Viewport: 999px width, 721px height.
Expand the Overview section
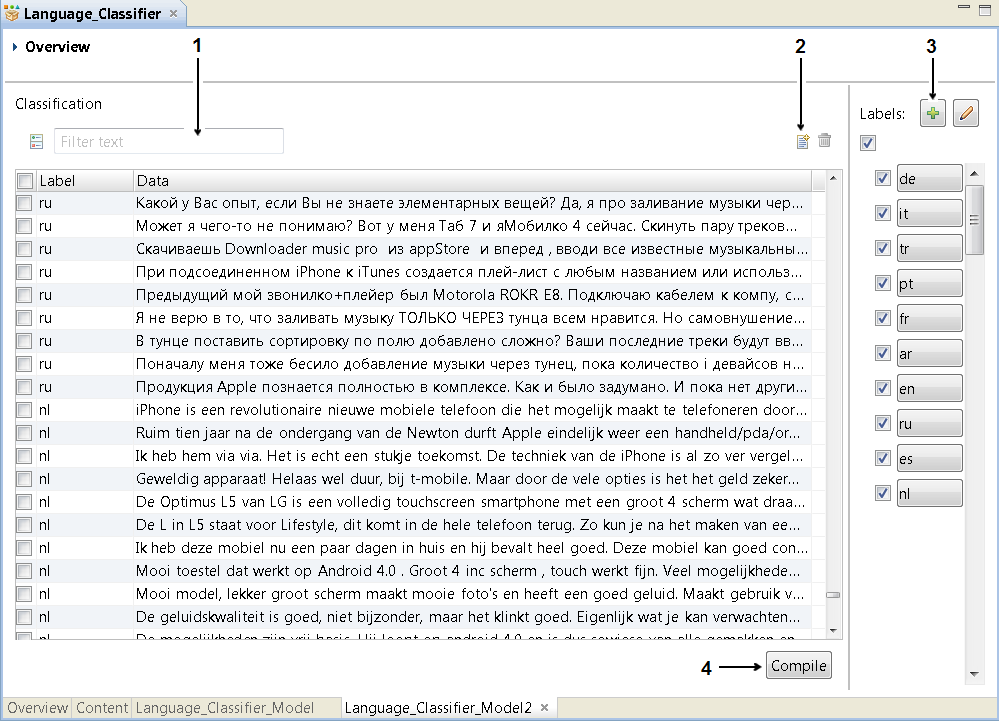(x=15, y=47)
